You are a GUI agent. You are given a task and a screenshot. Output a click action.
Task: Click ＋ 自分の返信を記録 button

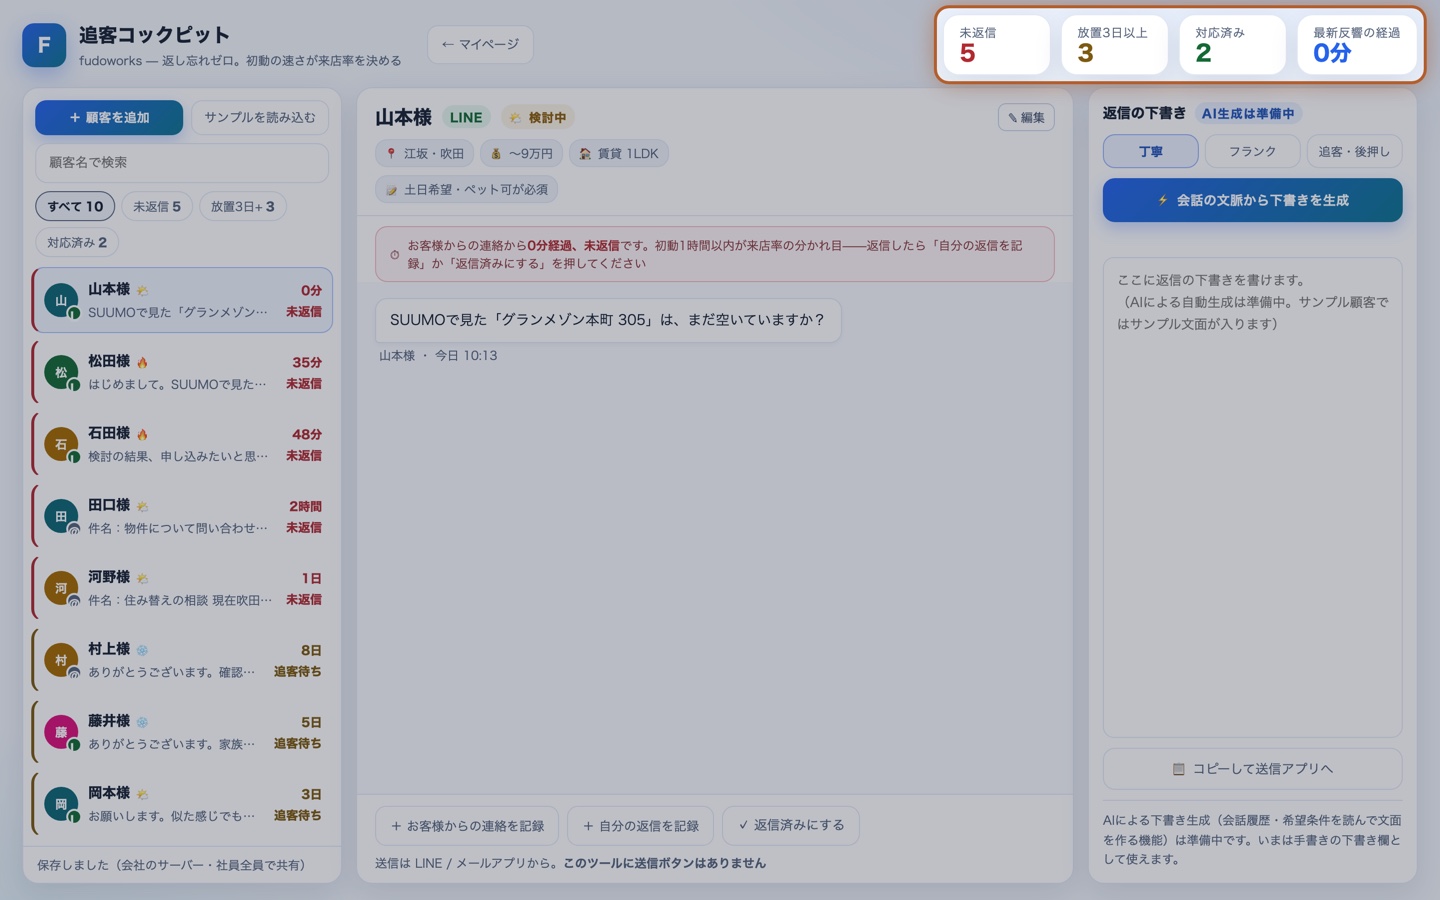(x=640, y=825)
